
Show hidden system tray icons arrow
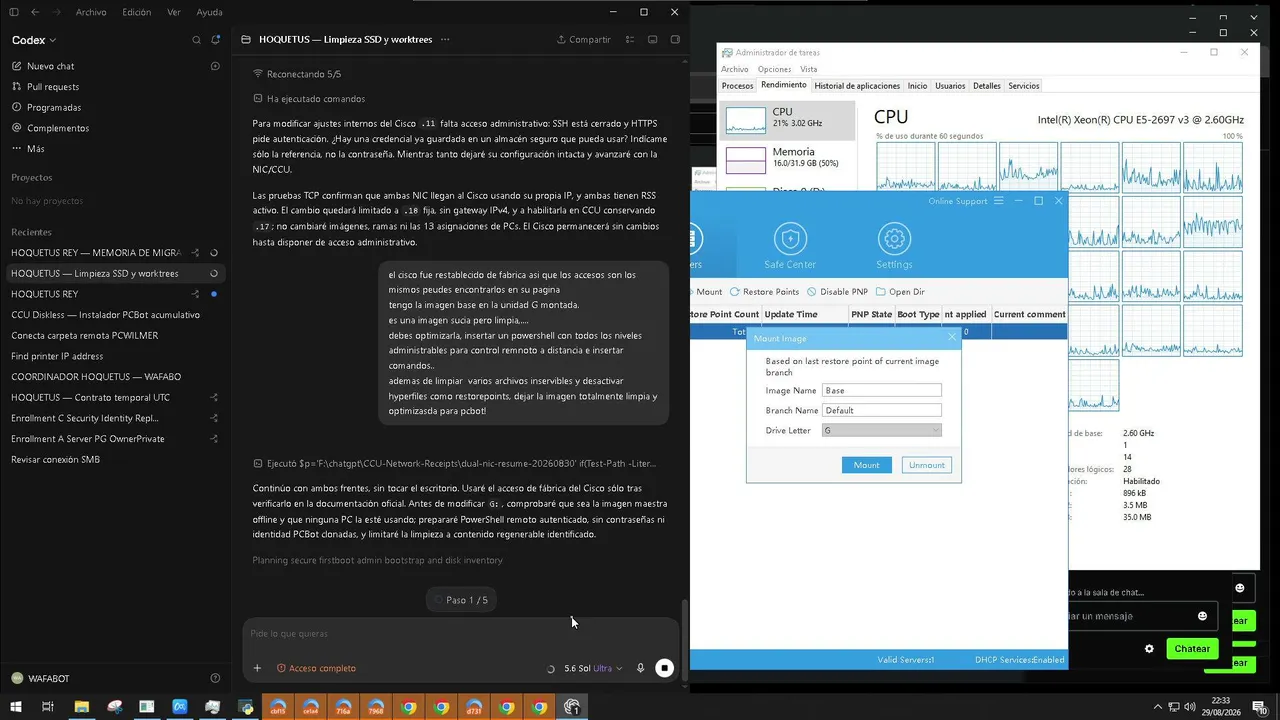[x=1158, y=707]
